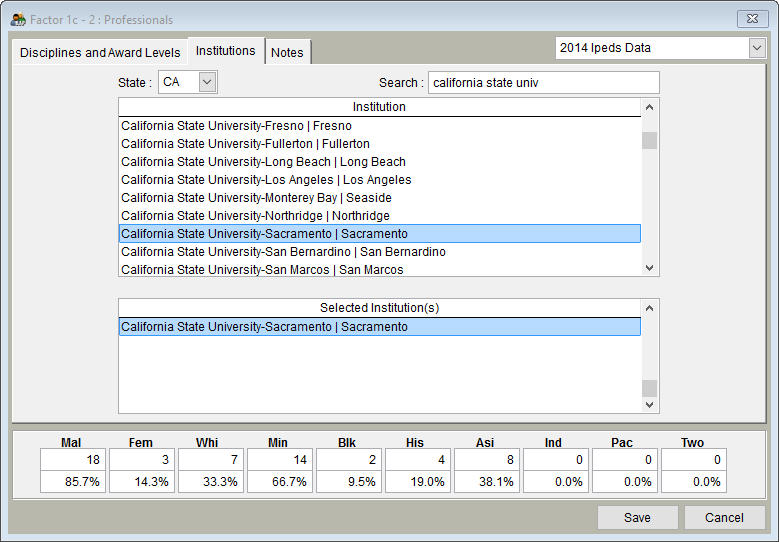Click up arrow of Institution list scrollbar
The height and width of the screenshot is (542, 779).
[649, 107]
